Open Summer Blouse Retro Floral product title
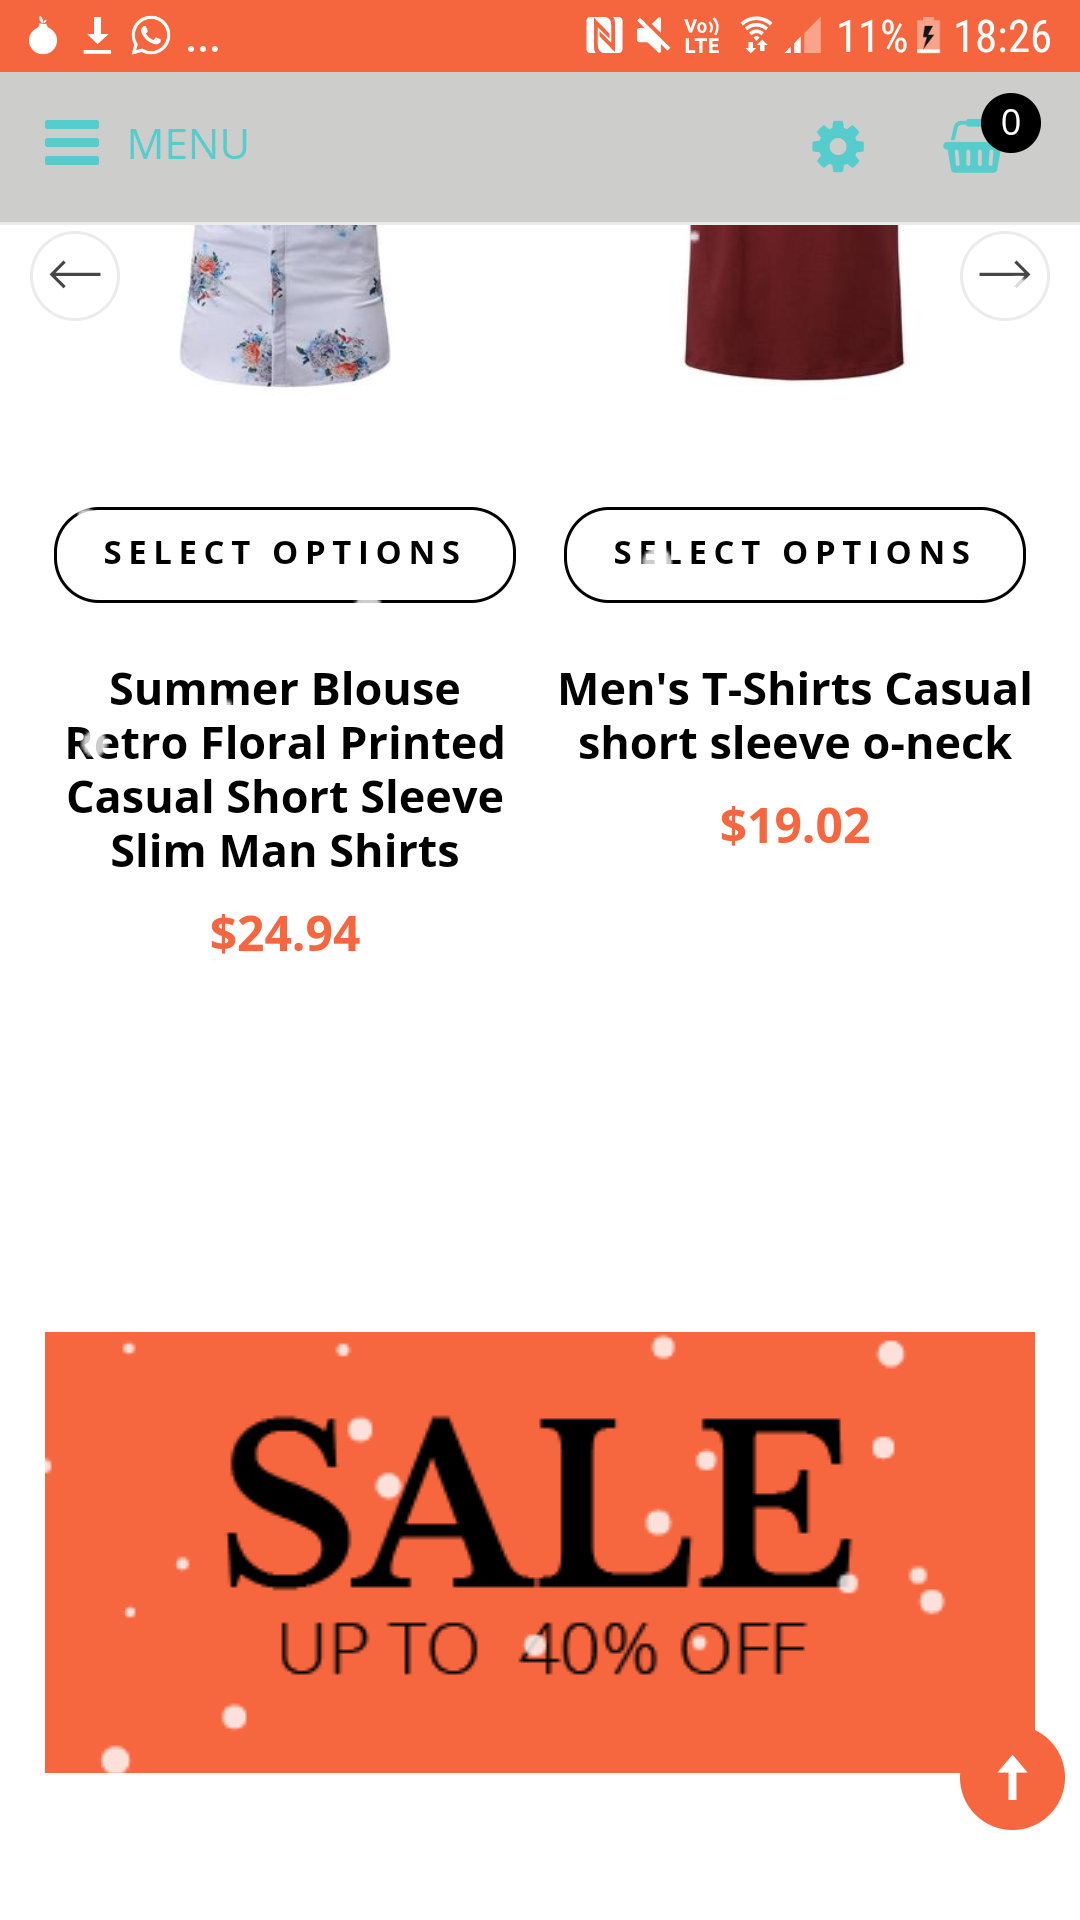 pos(285,770)
